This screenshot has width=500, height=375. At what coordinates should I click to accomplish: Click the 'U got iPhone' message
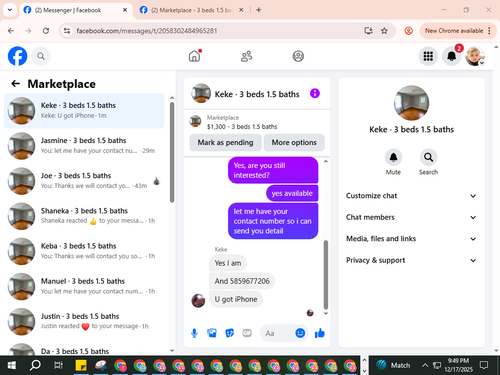236,299
